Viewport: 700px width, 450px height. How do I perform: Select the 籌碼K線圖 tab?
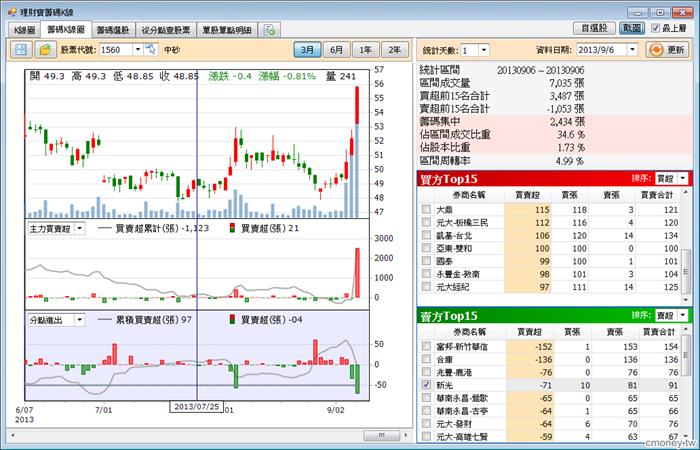click(66, 29)
